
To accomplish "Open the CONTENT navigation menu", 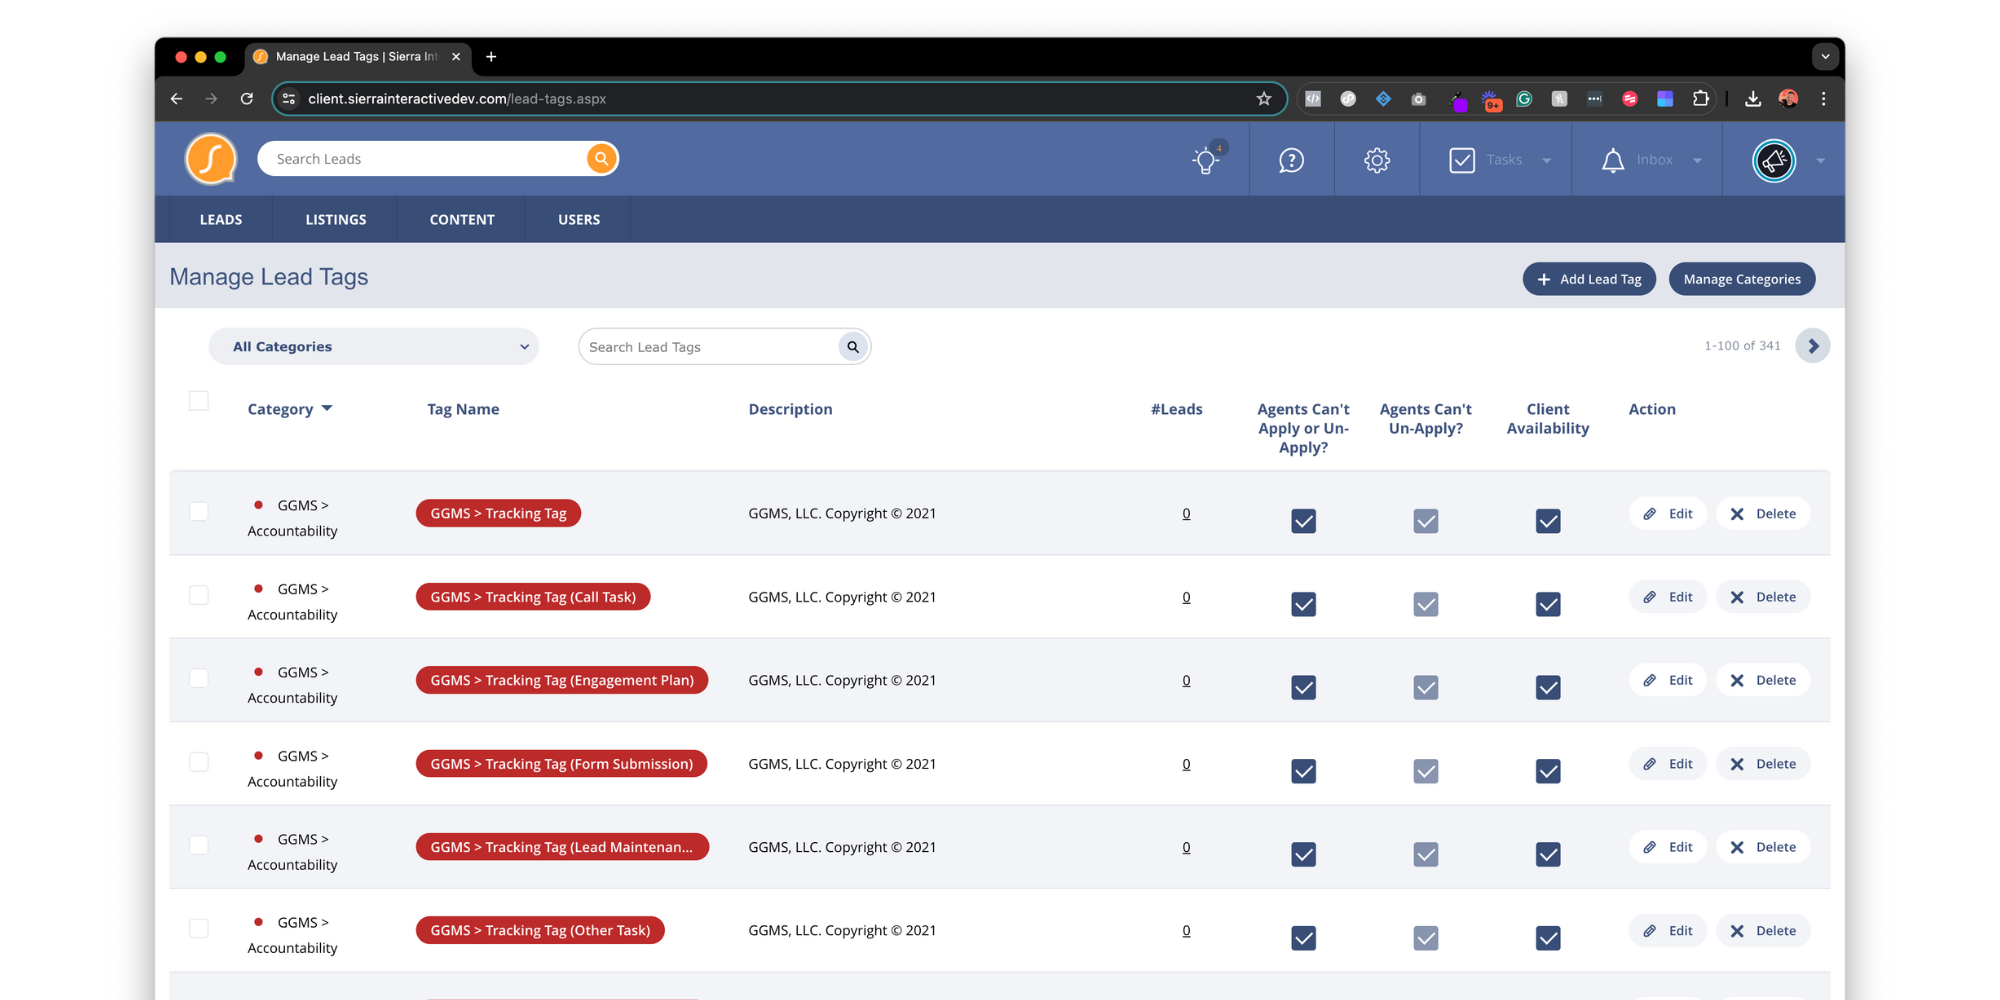I will pyautogui.click(x=462, y=220).
